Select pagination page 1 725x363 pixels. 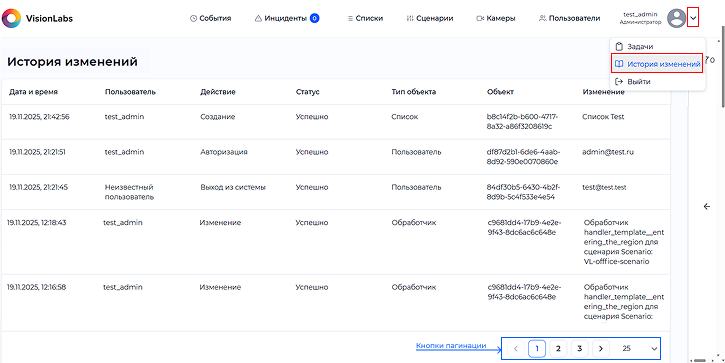click(x=537, y=349)
